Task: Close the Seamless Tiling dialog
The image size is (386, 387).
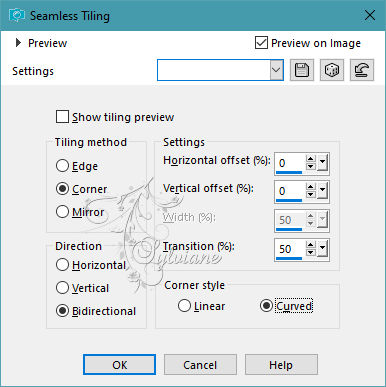Action: point(370,15)
